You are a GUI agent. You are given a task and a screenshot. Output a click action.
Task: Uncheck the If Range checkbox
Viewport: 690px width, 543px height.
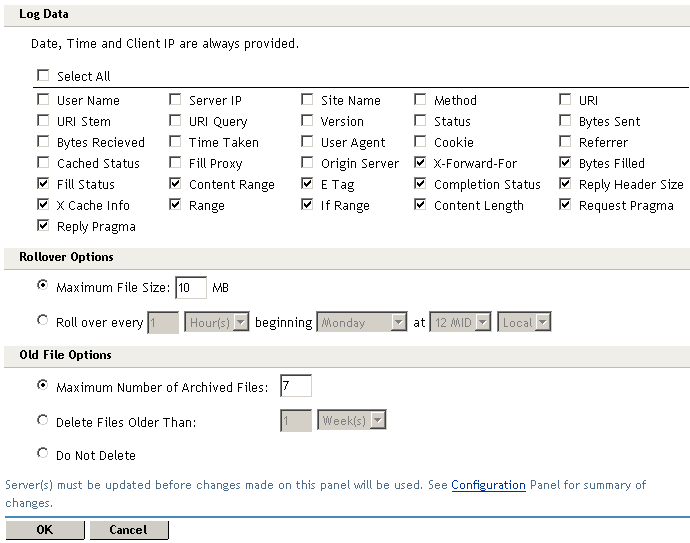307,204
